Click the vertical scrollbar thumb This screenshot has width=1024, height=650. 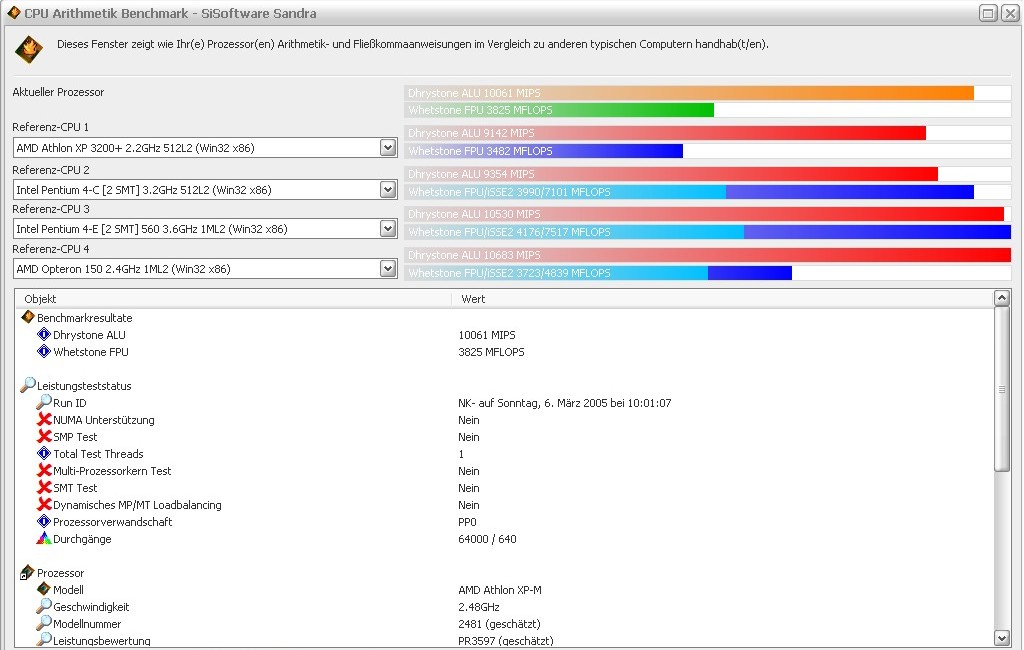[x=1002, y=389]
